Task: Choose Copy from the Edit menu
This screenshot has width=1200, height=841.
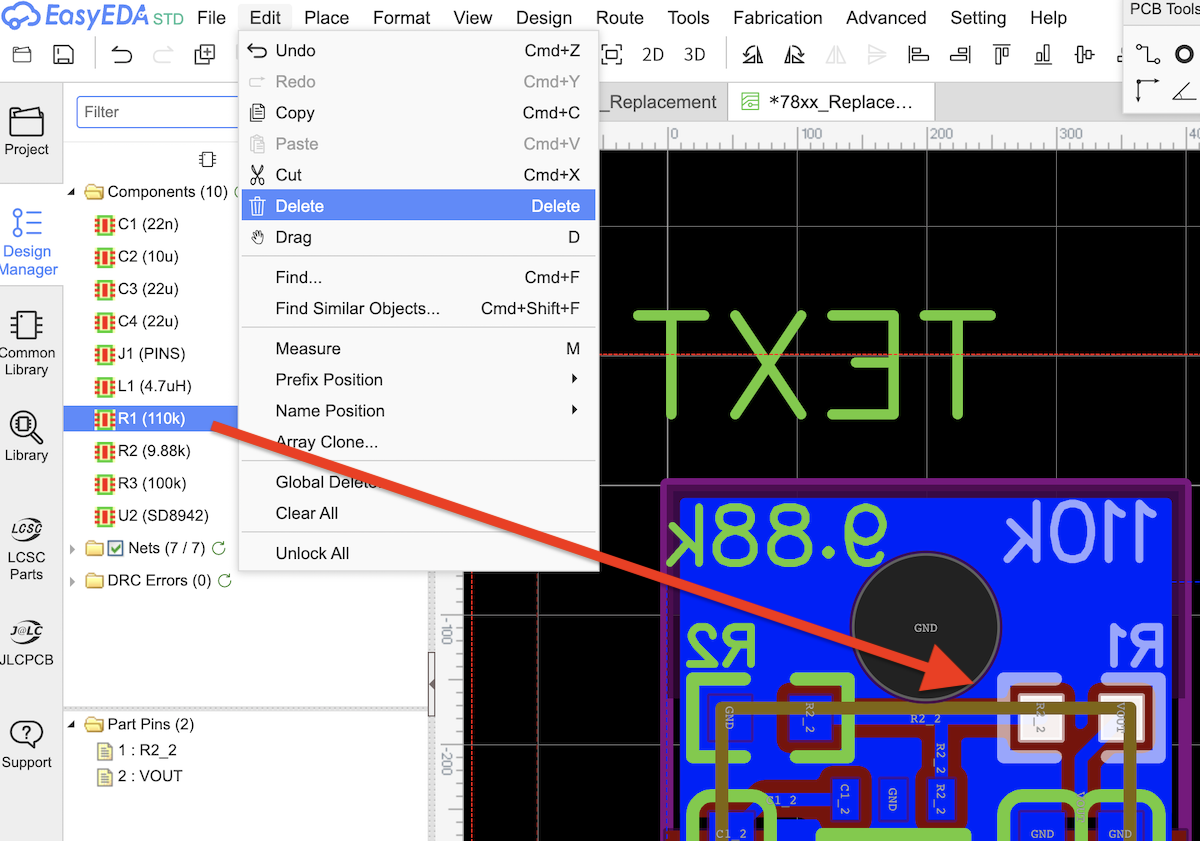Action: point(419,113)
